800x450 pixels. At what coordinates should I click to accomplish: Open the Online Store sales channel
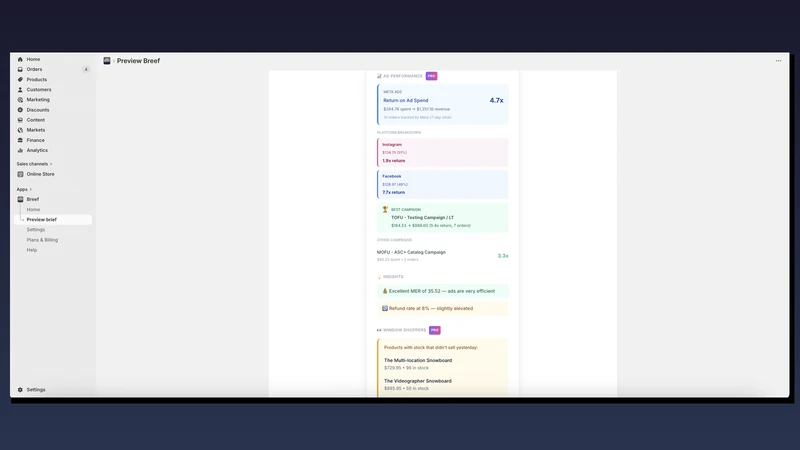[x=40, y=174]
